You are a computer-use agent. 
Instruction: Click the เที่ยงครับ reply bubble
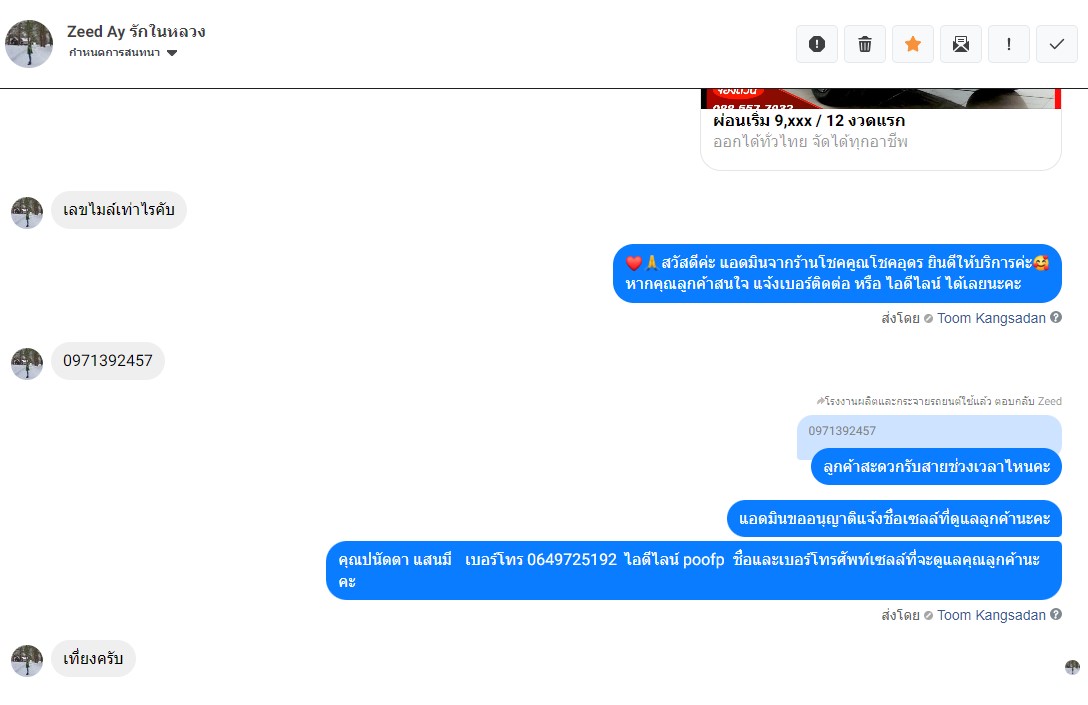click(x=93, y=659)
